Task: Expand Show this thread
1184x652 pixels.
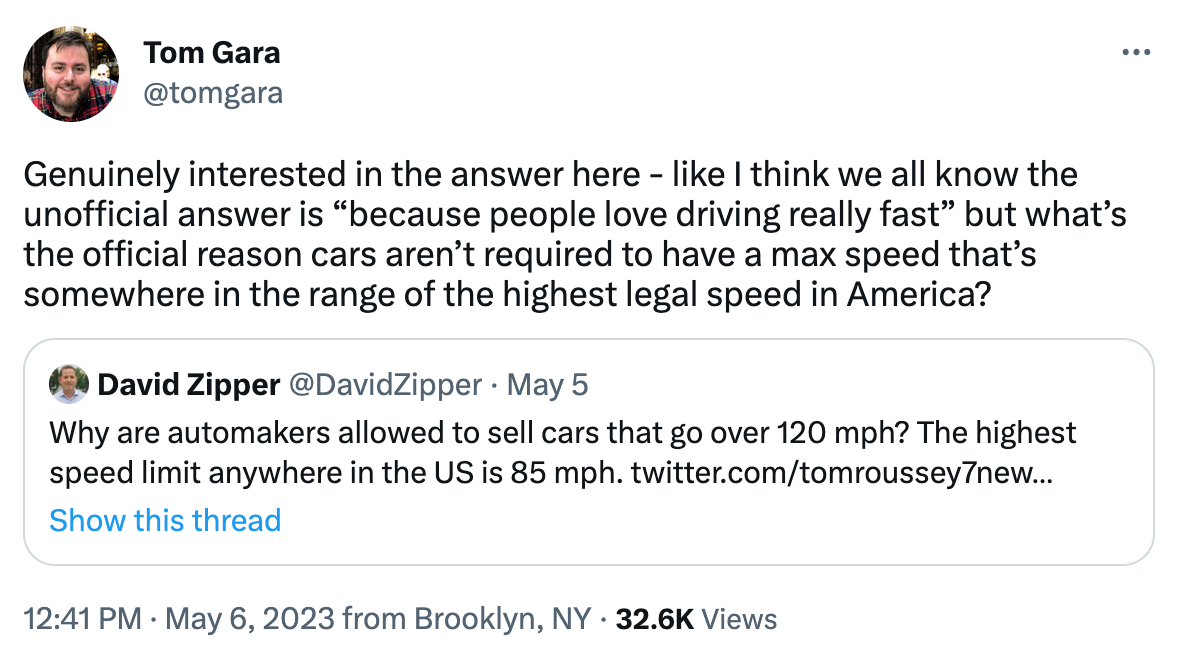Action: (x=165, y=520)
